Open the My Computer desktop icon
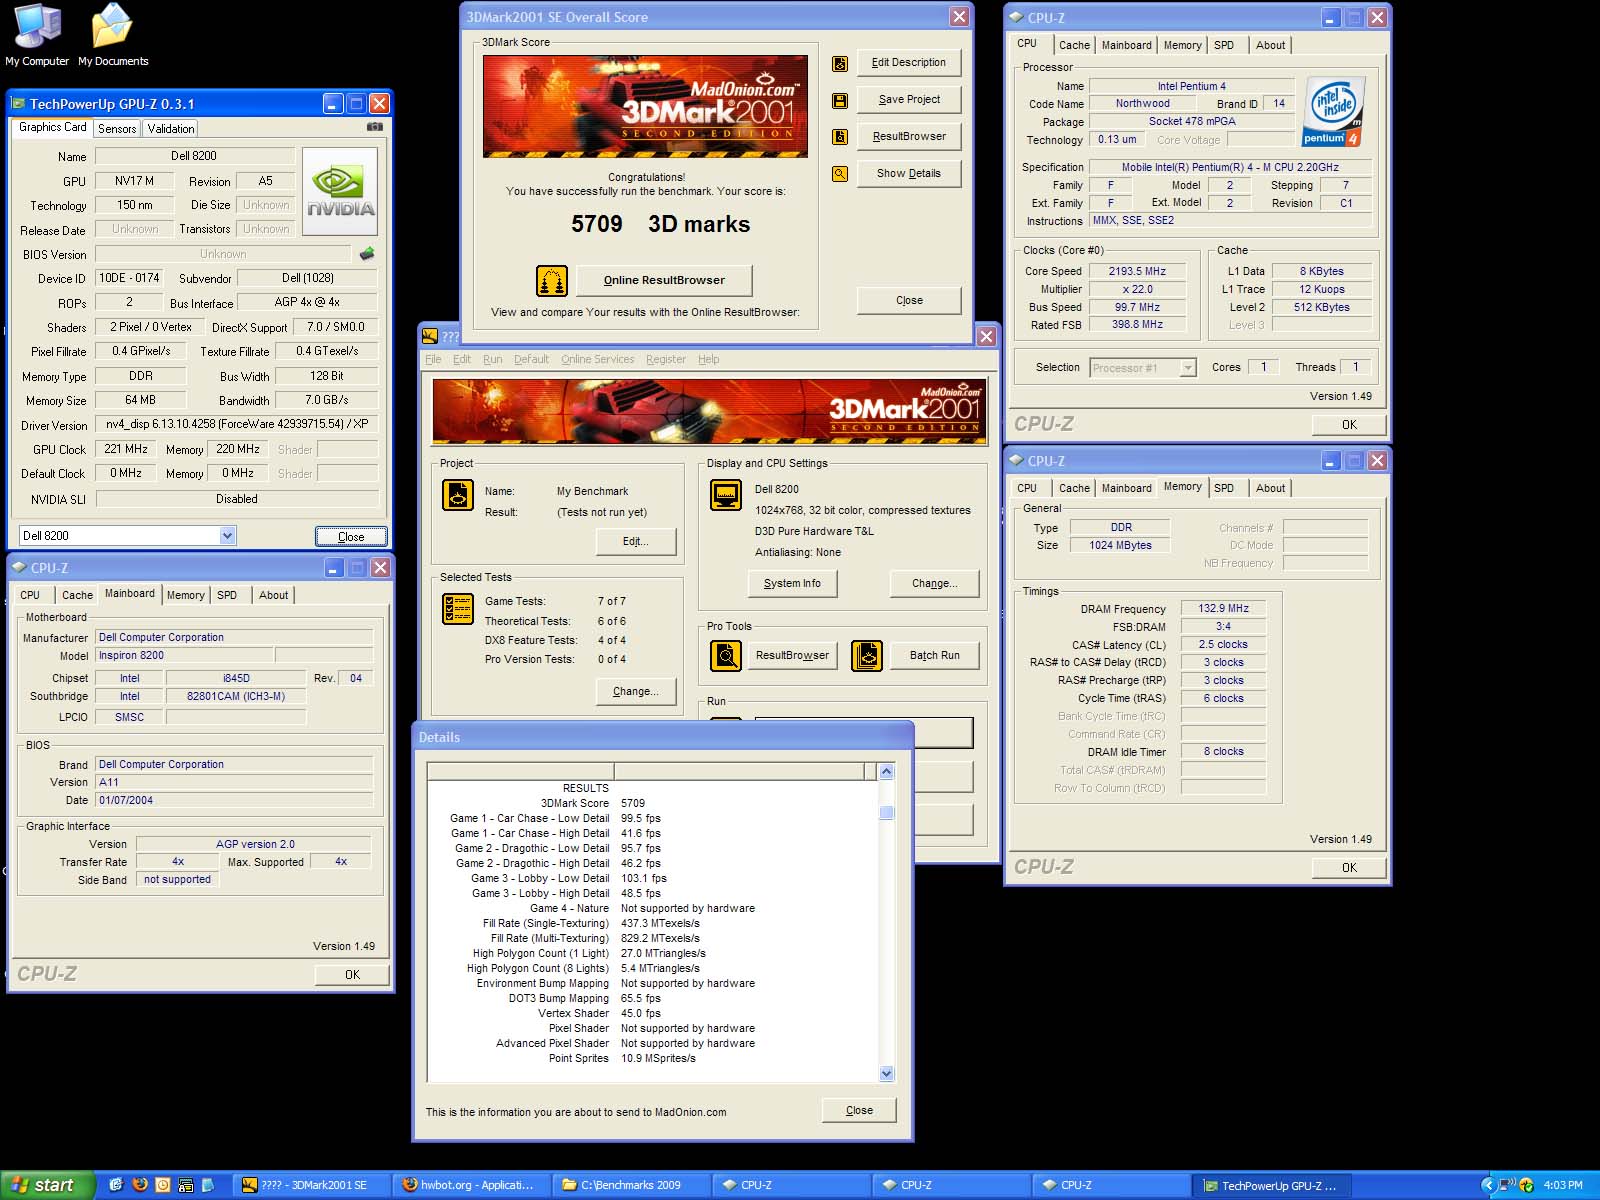 point(37,36)
